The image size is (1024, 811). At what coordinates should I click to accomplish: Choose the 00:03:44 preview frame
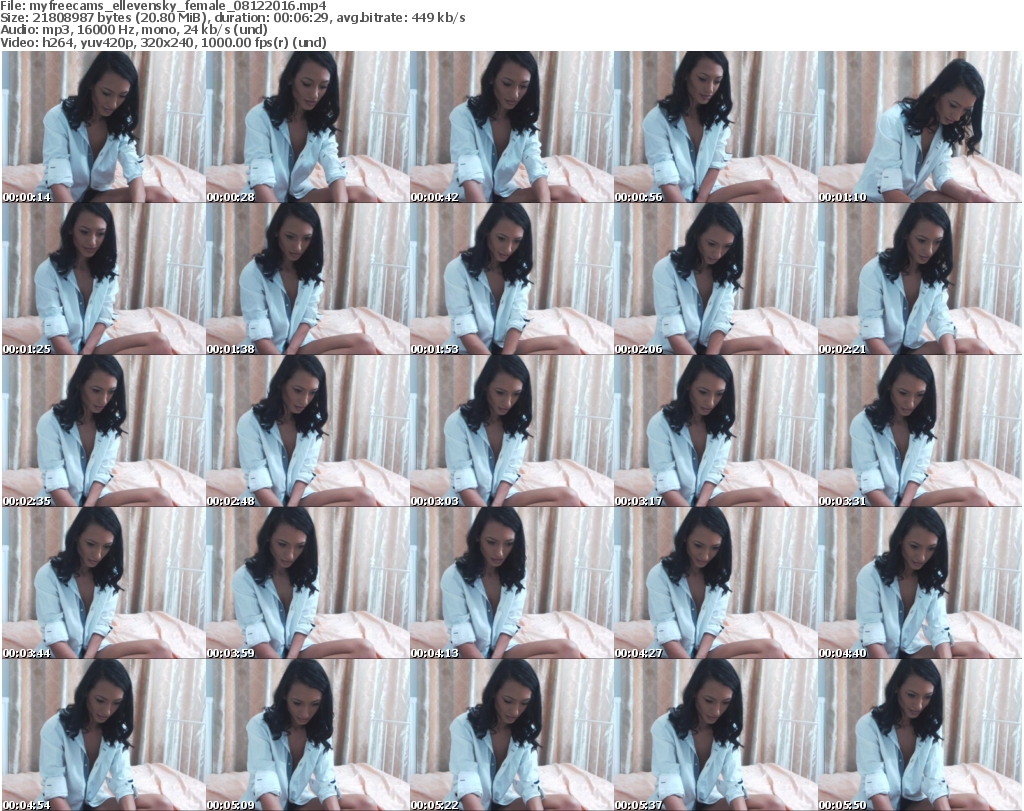tap(104, 583)
